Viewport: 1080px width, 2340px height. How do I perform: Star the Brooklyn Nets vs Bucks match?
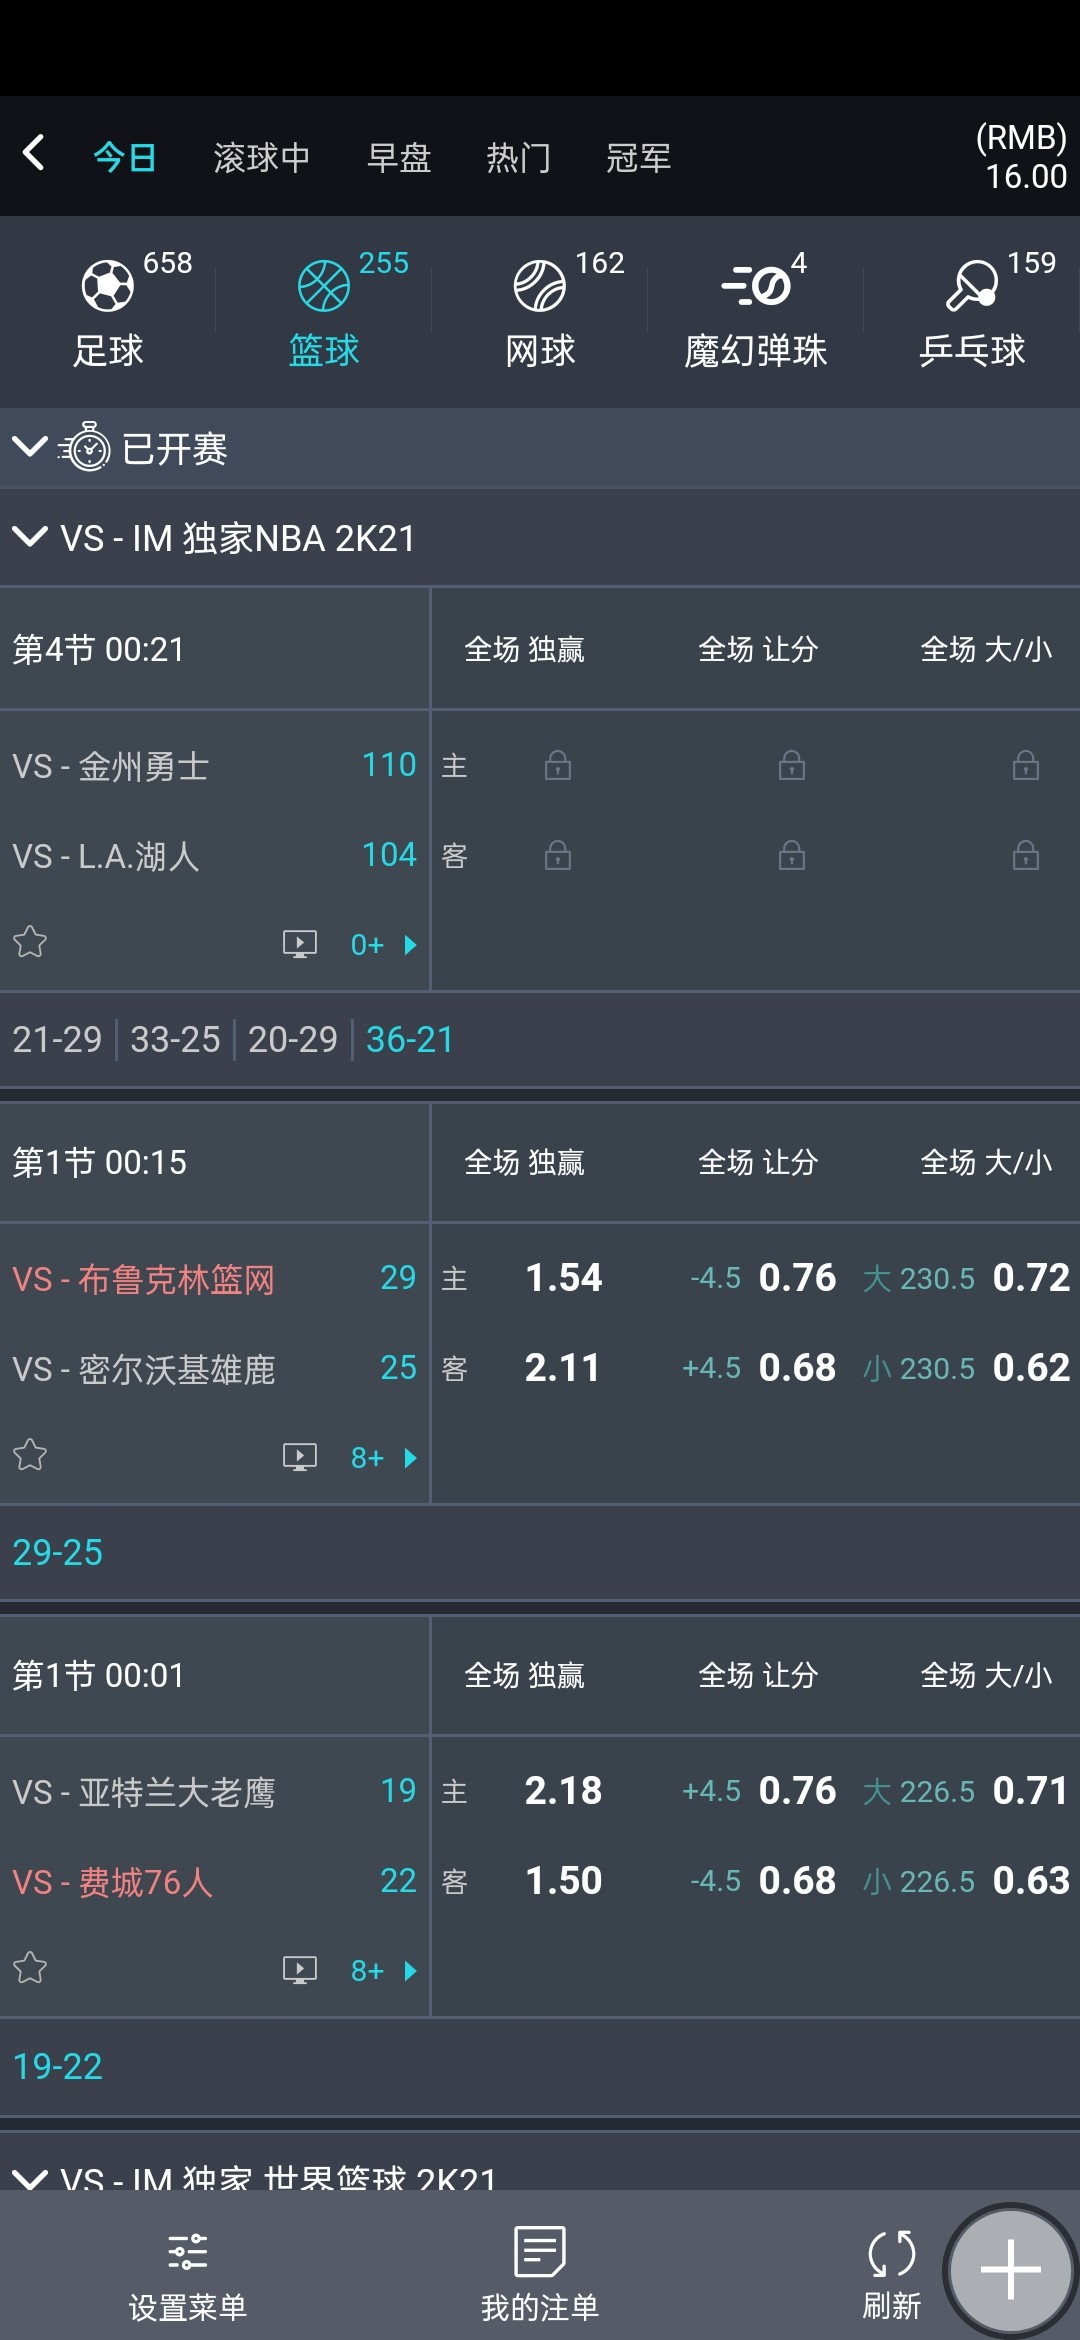(x=30, y=1455)
